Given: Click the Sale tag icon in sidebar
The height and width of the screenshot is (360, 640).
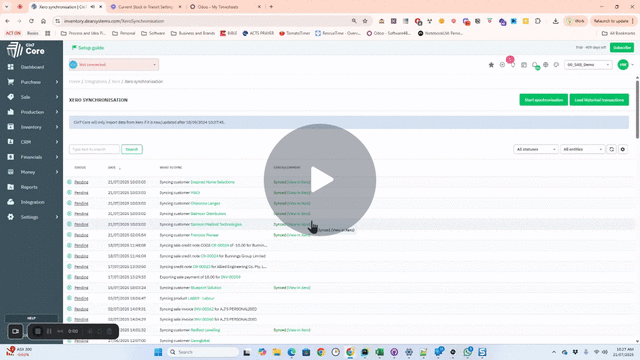Looking at the screenshot, I should coord(11,97).
